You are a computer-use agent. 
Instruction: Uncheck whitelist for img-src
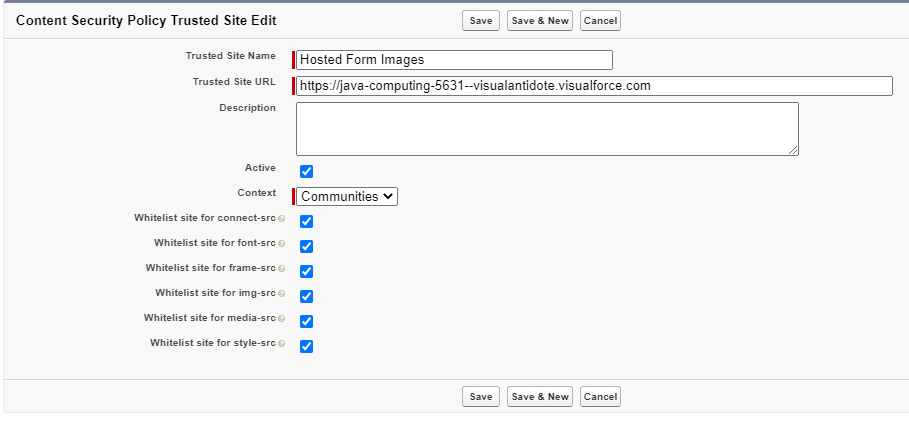(307, 296)
